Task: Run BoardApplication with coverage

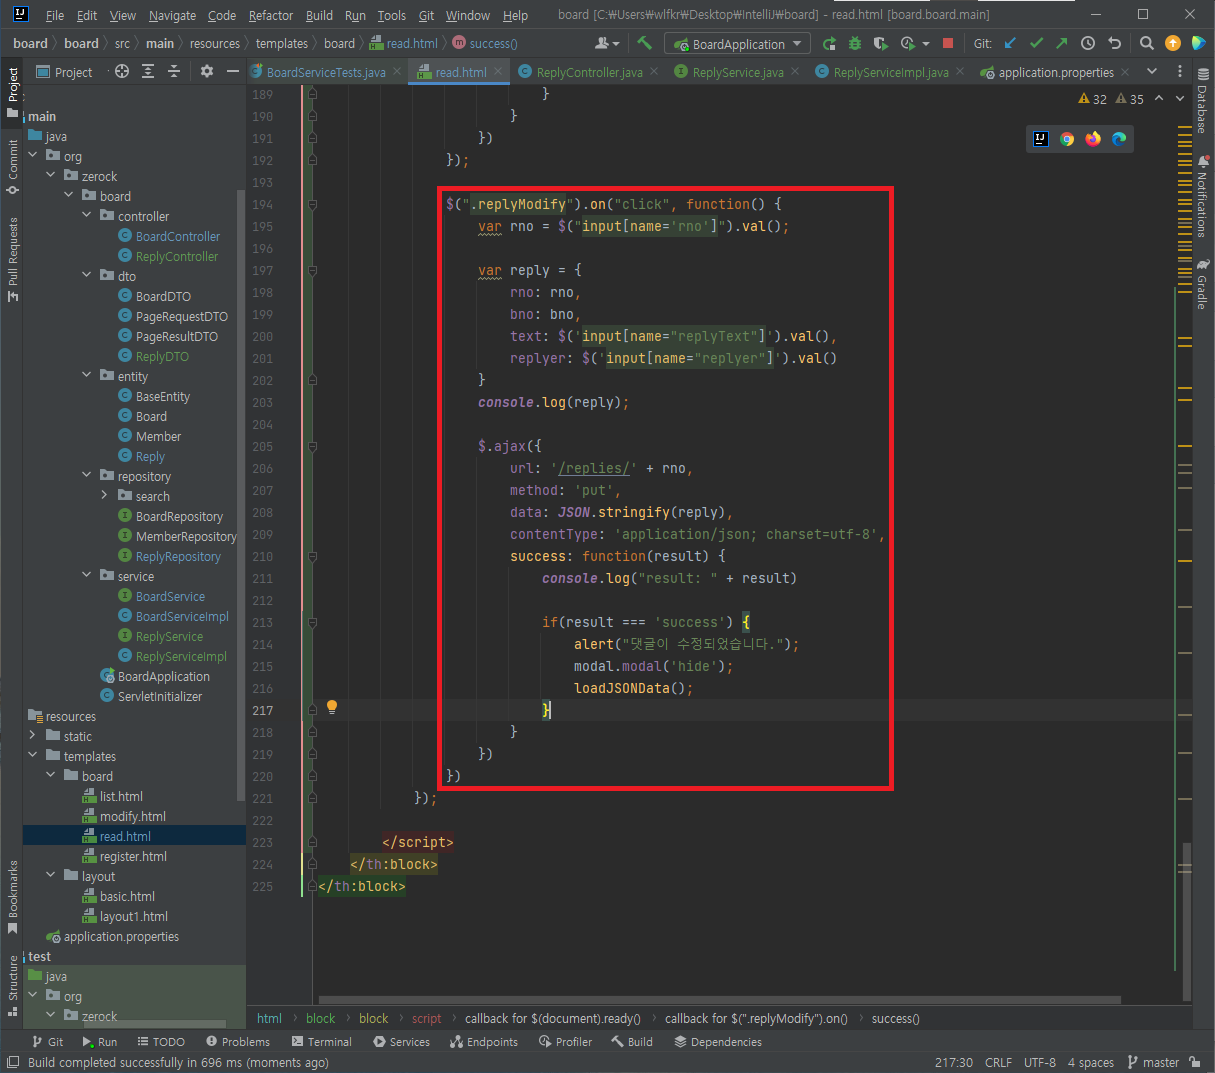Action: tap(880, 43)
